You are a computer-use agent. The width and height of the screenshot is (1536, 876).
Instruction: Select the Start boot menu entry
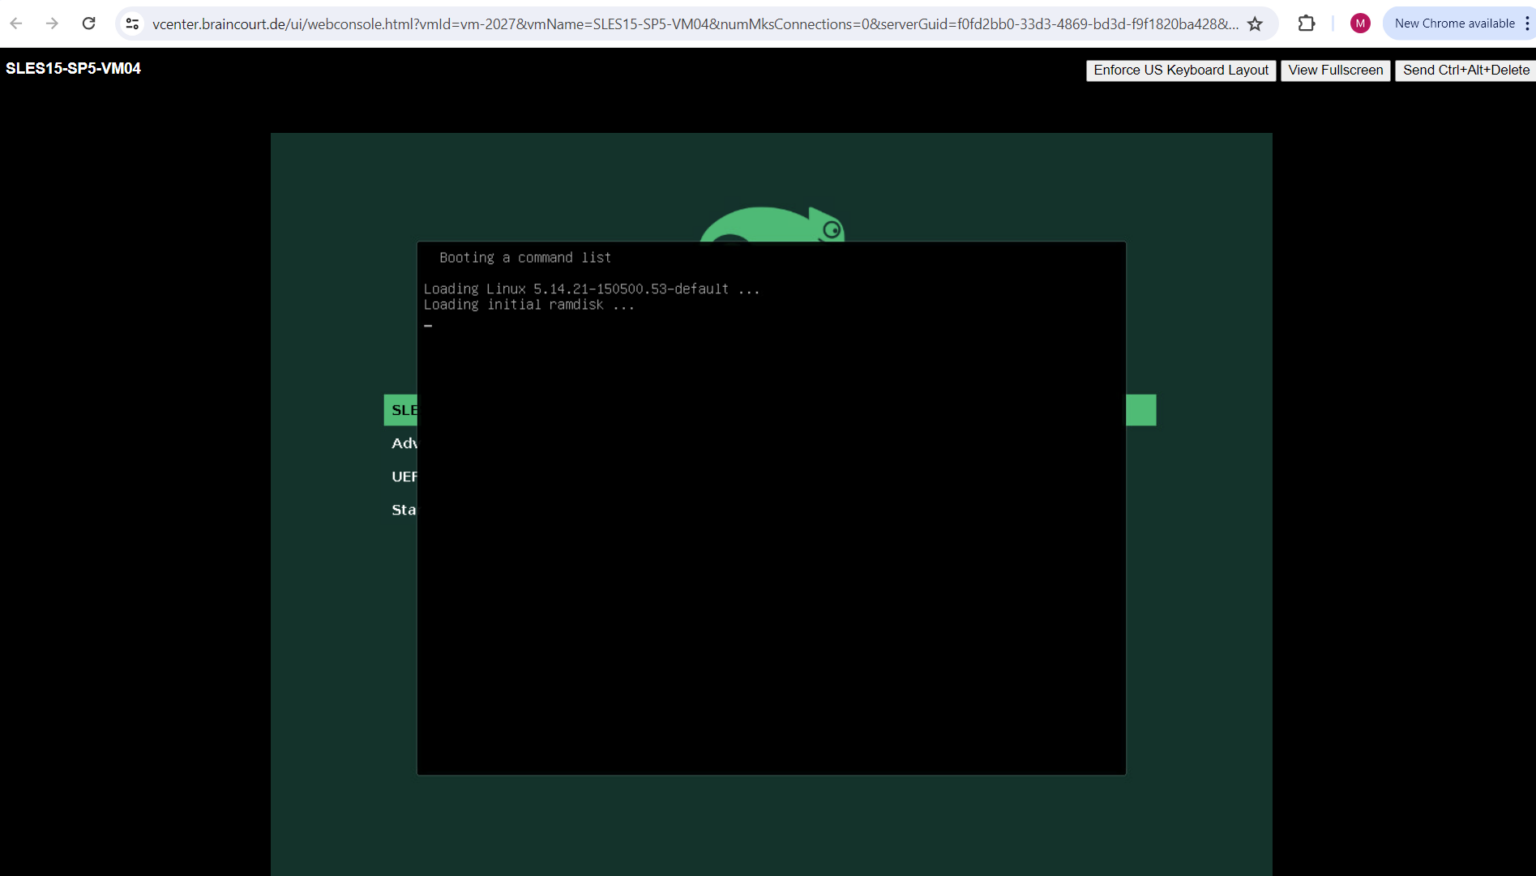pyautogui.click(x=403, y=509)
